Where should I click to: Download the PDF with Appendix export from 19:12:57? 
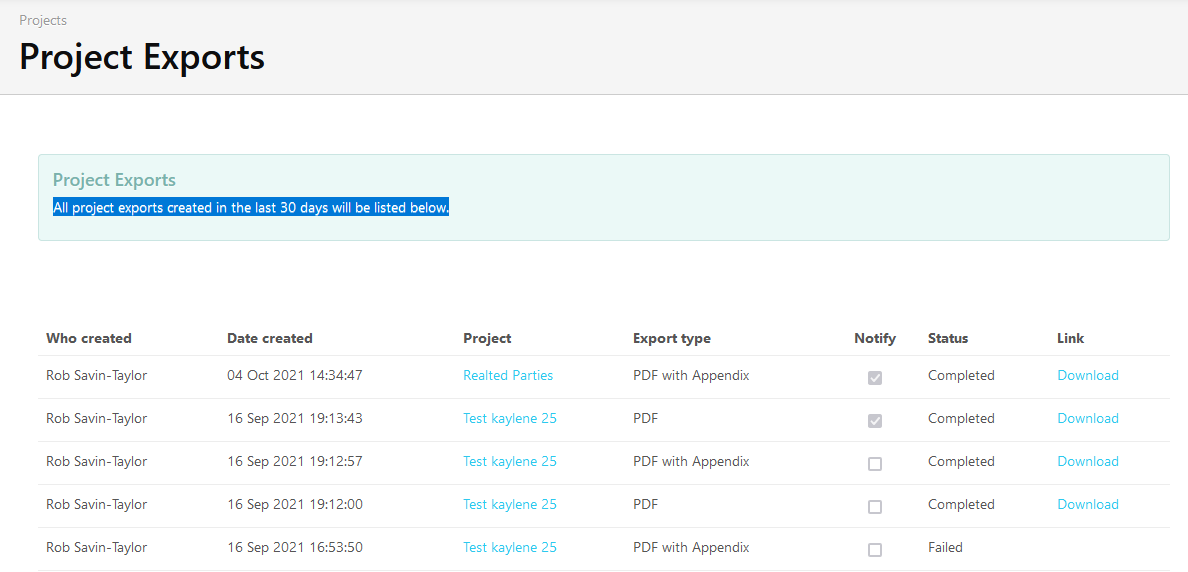pyautogui.click(x=1088, y=462)
